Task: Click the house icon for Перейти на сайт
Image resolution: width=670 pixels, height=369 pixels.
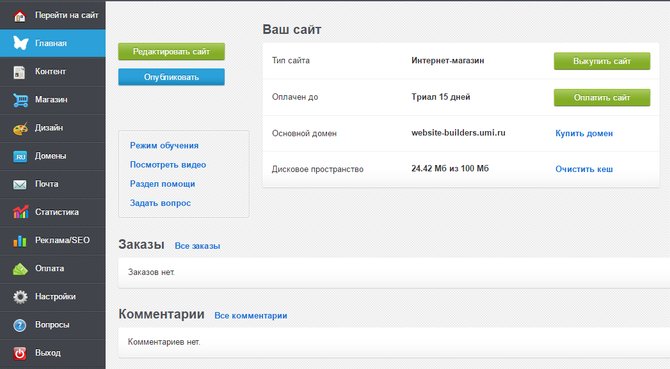Action: click(x=20, y=16)
